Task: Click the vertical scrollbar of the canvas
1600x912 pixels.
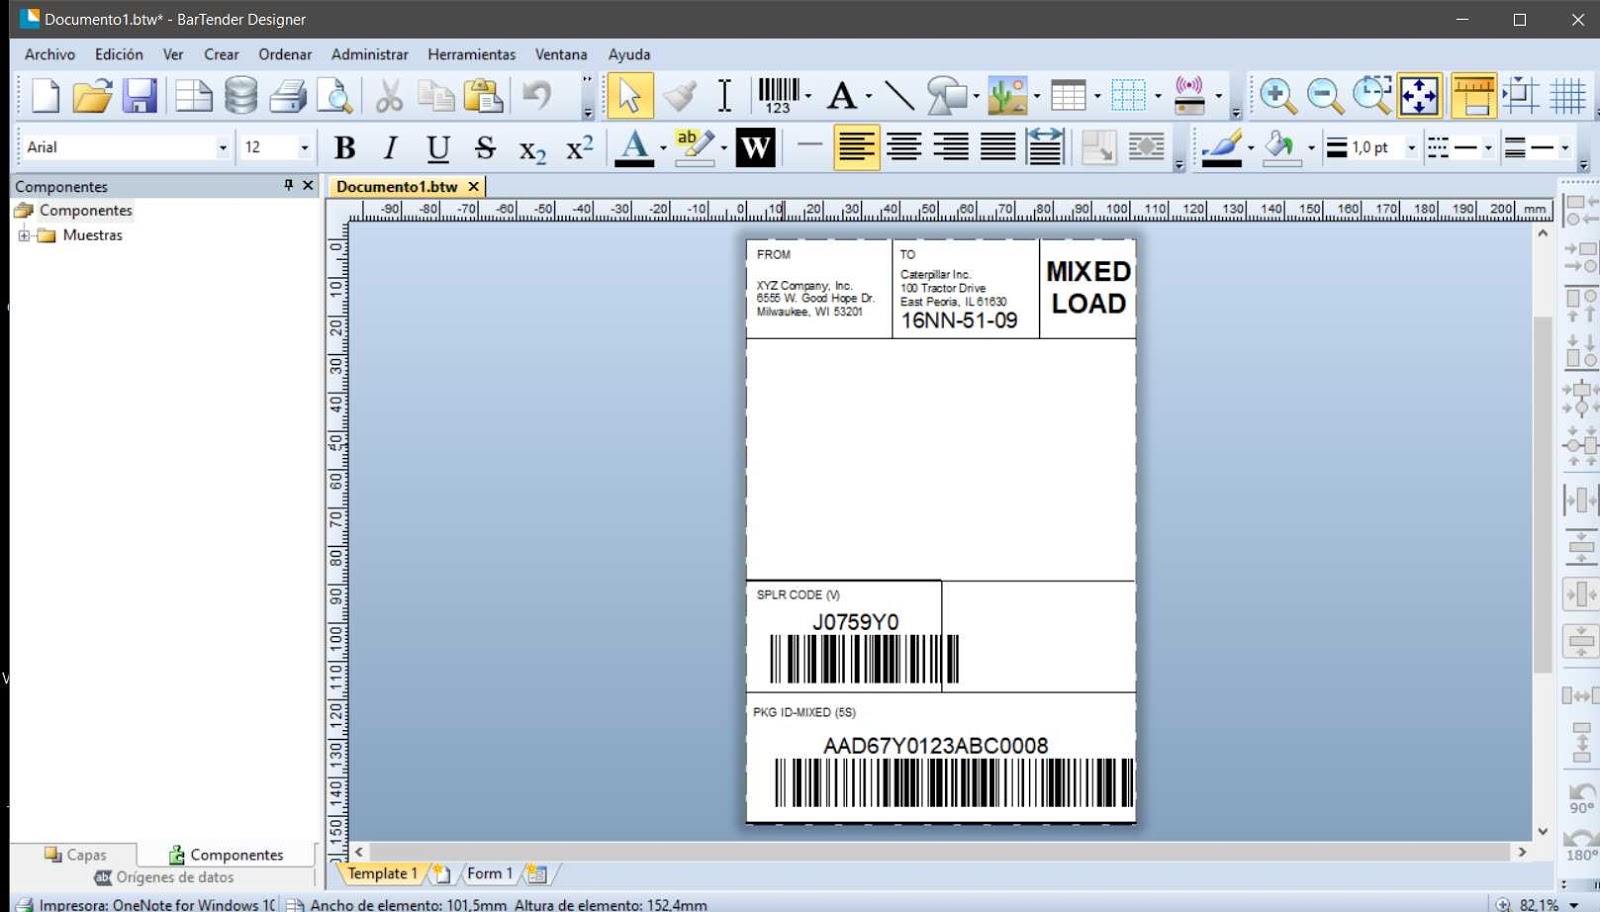Action: click(x=1543, y=495)
